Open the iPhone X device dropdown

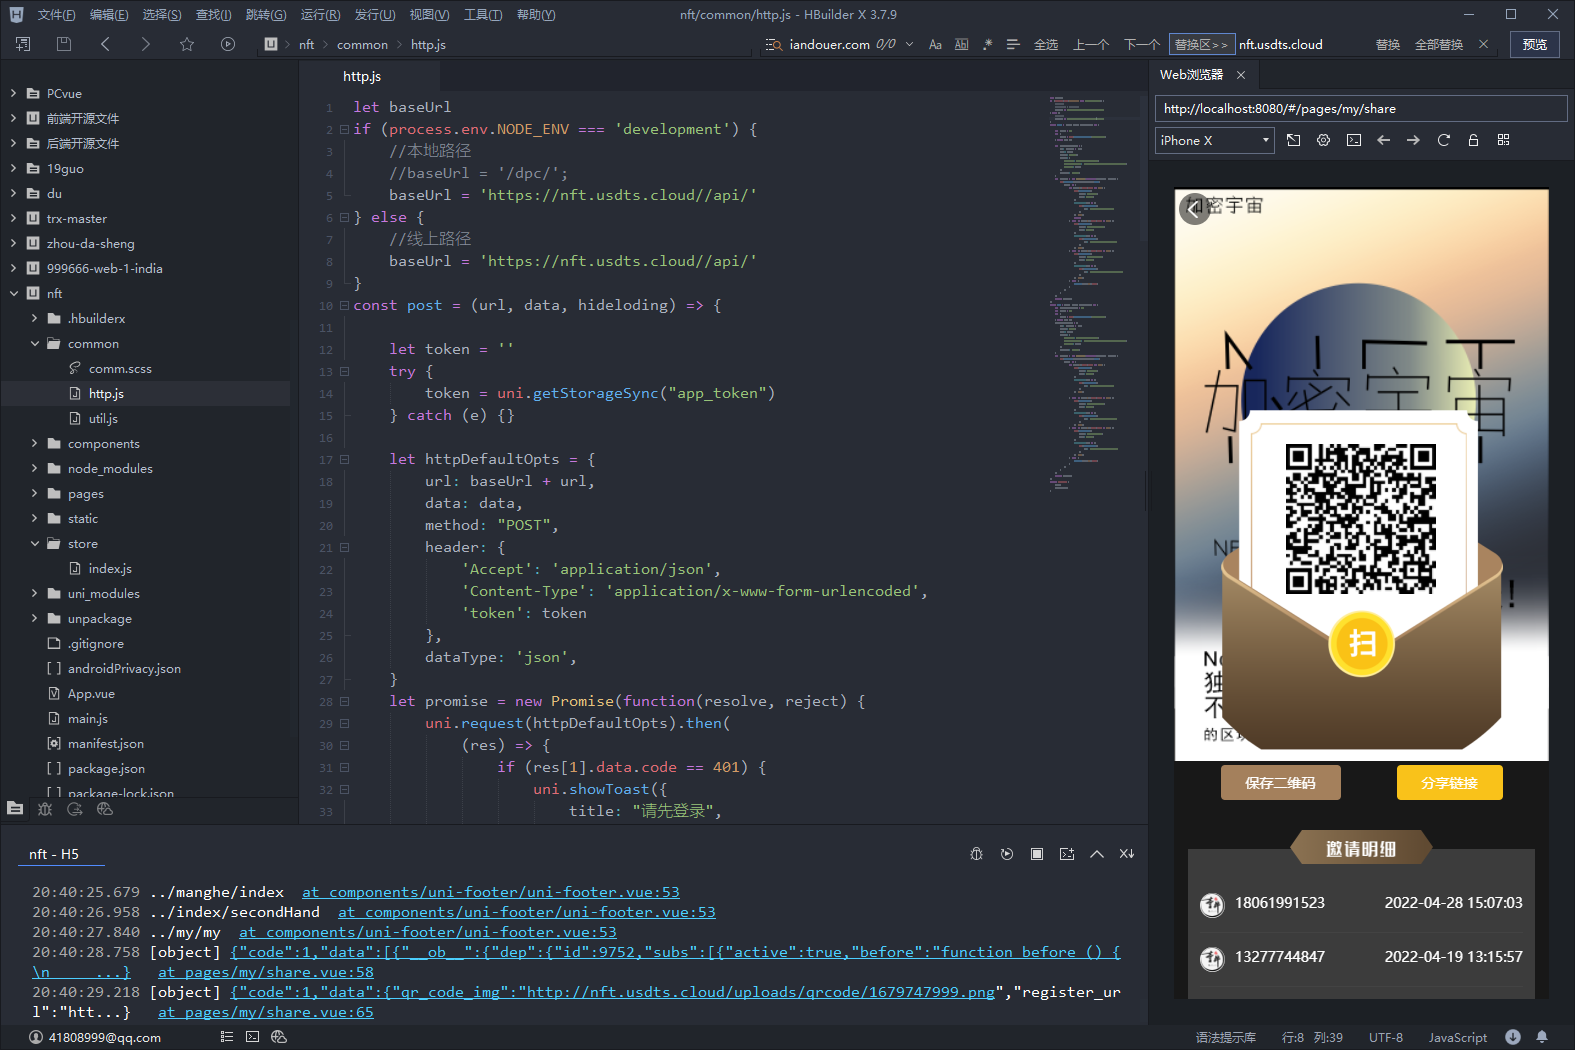[x=1215, y=140]
